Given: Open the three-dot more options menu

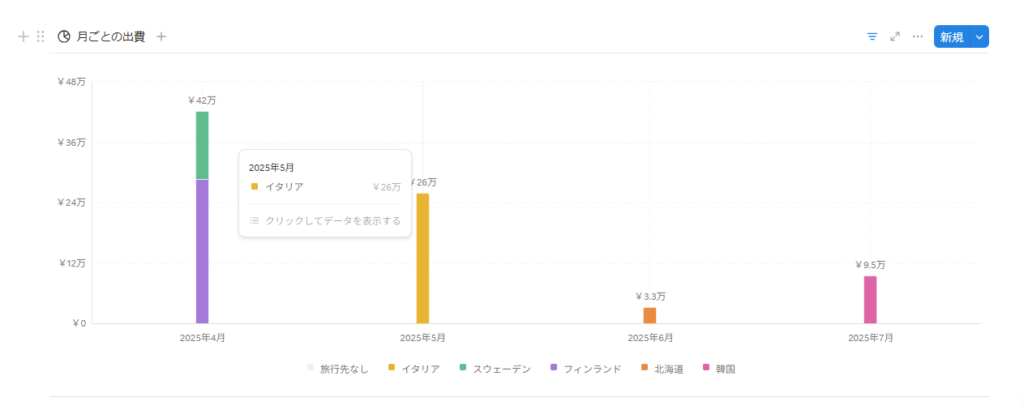Looking at the screenshot, I should pos(918,37).
